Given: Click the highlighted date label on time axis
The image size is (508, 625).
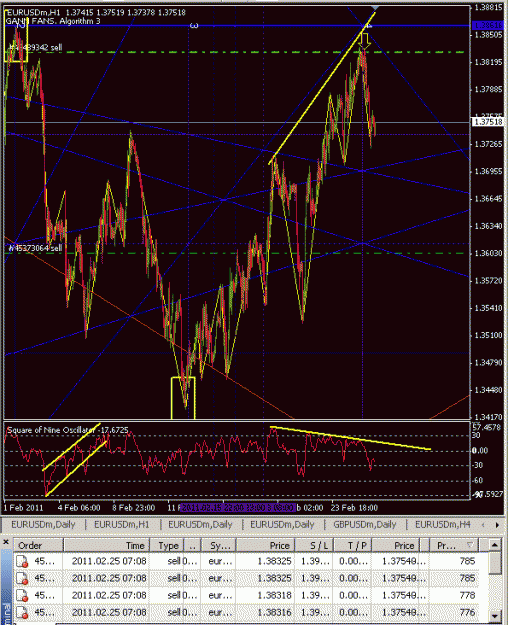Looking at the screenshot, I should coord(238,507).
